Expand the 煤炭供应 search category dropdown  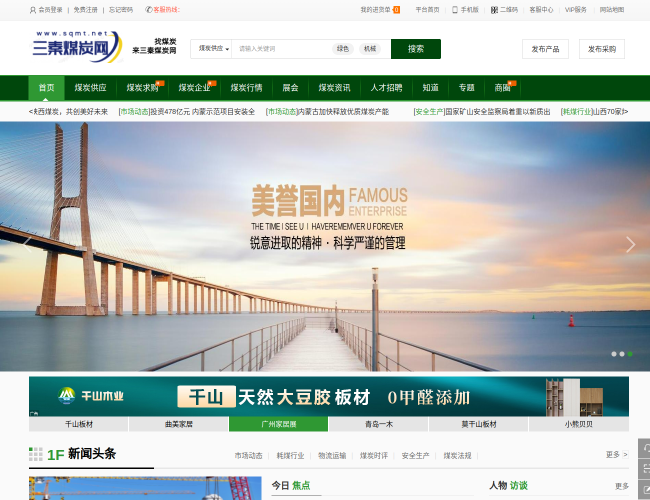pyautogui.click(x=213, y=49)
